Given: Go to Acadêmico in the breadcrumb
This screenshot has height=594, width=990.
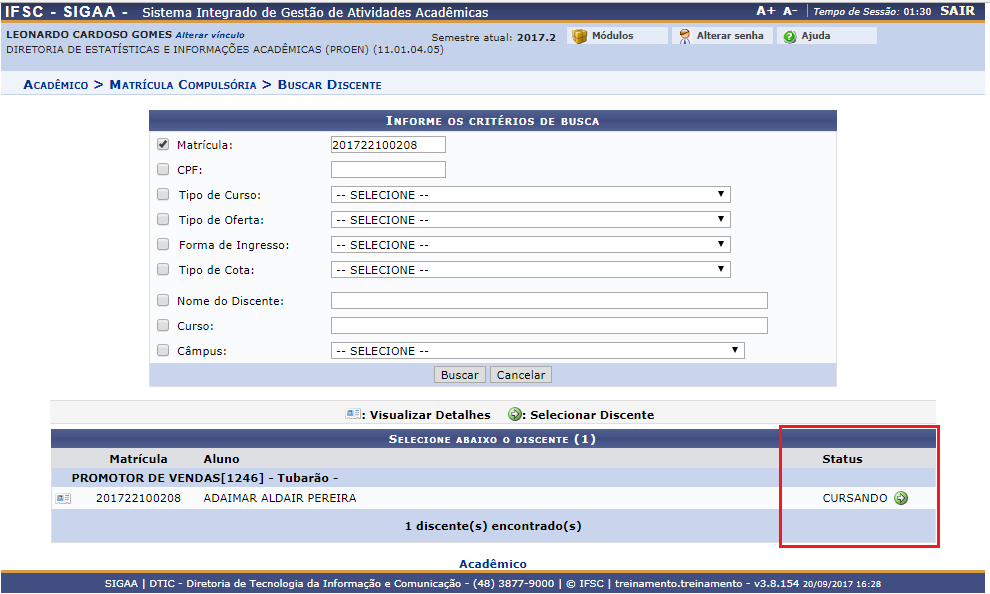Looking at the screenshot, I should [x=55, y=85].
